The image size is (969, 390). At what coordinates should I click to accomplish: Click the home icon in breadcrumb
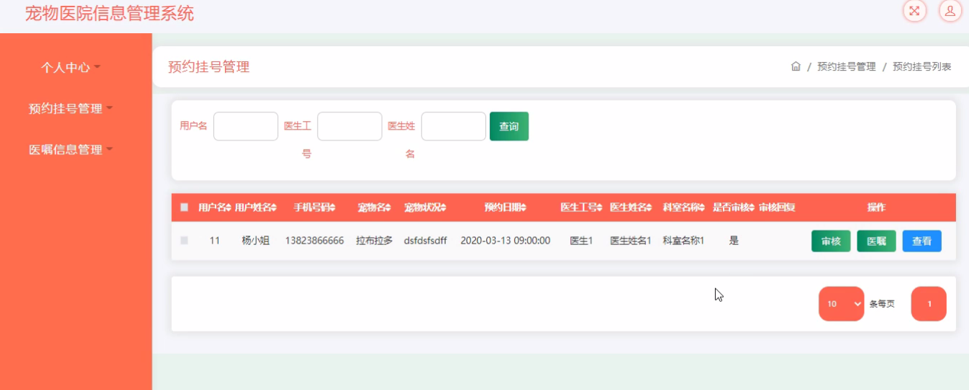coord(796,67)
